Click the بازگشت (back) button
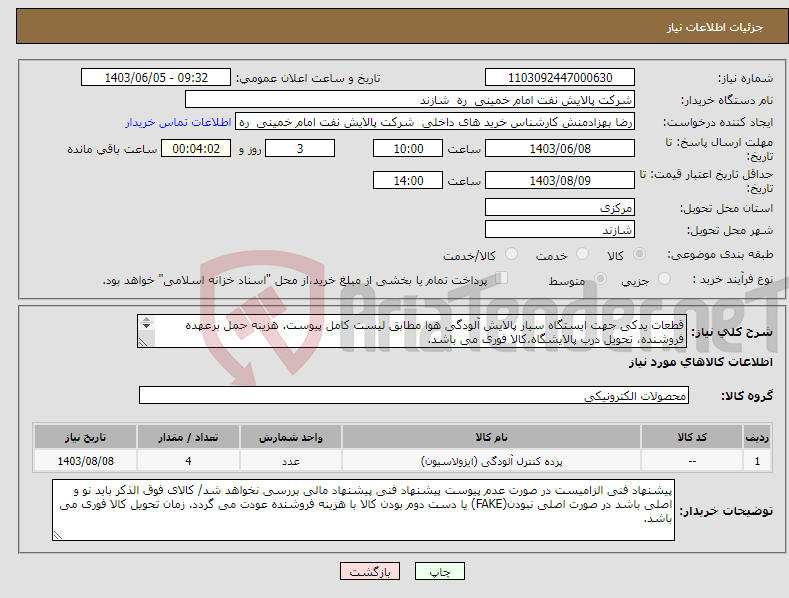This screenshot has height=598, width=789. click(370, 572)
